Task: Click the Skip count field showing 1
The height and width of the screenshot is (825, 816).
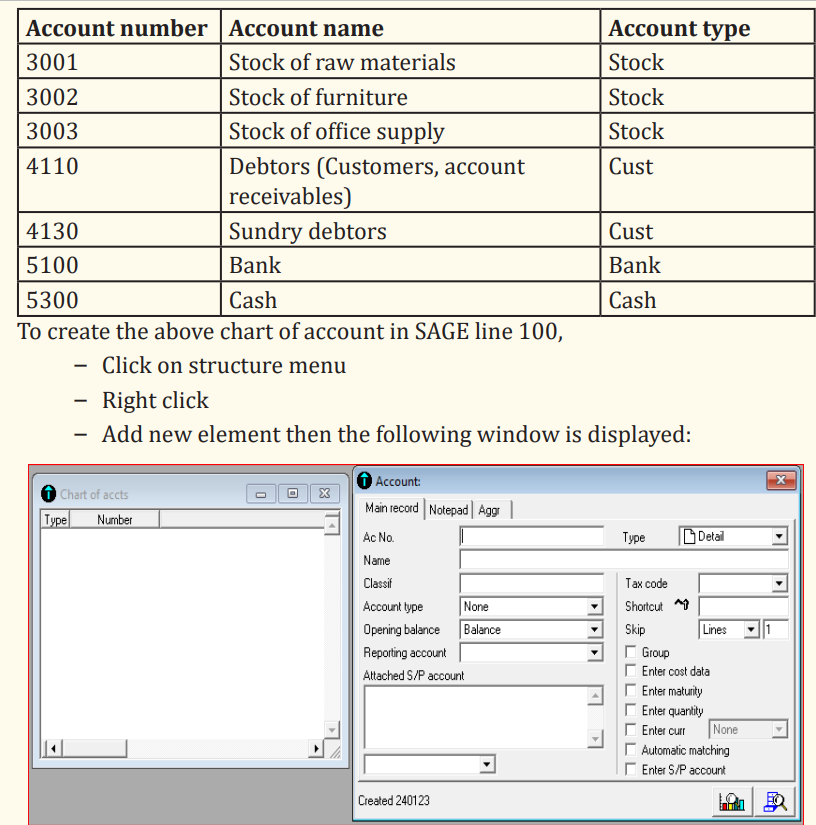Action: point(776,629)
